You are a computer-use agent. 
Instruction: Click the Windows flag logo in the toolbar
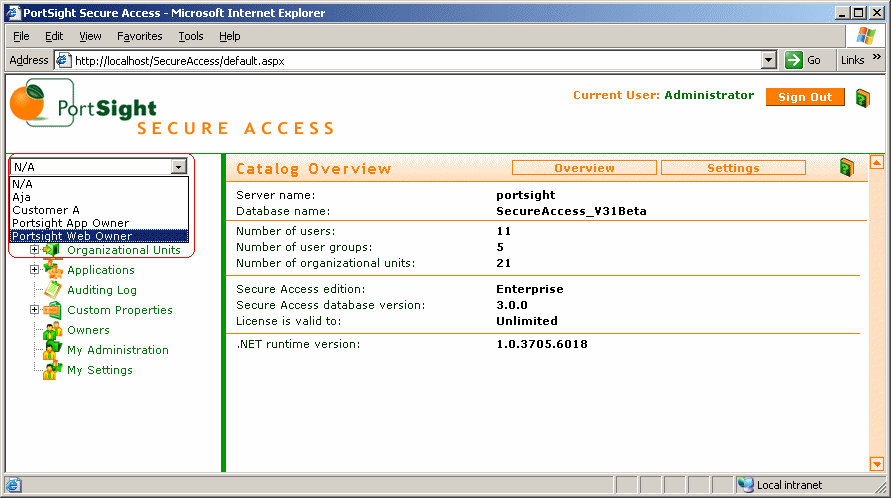pyautogui.click(x=865, y=36)
